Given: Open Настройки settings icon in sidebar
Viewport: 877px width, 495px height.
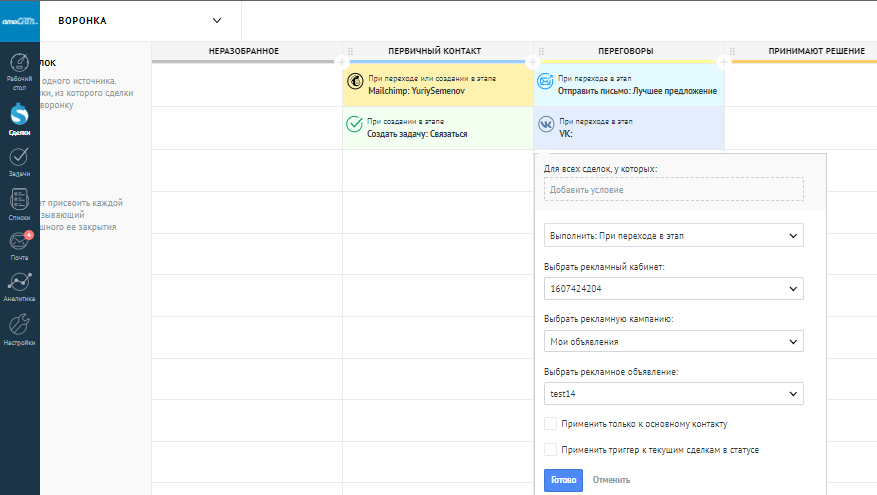Looking at the screenshot, I should click(x=19, y=328).
